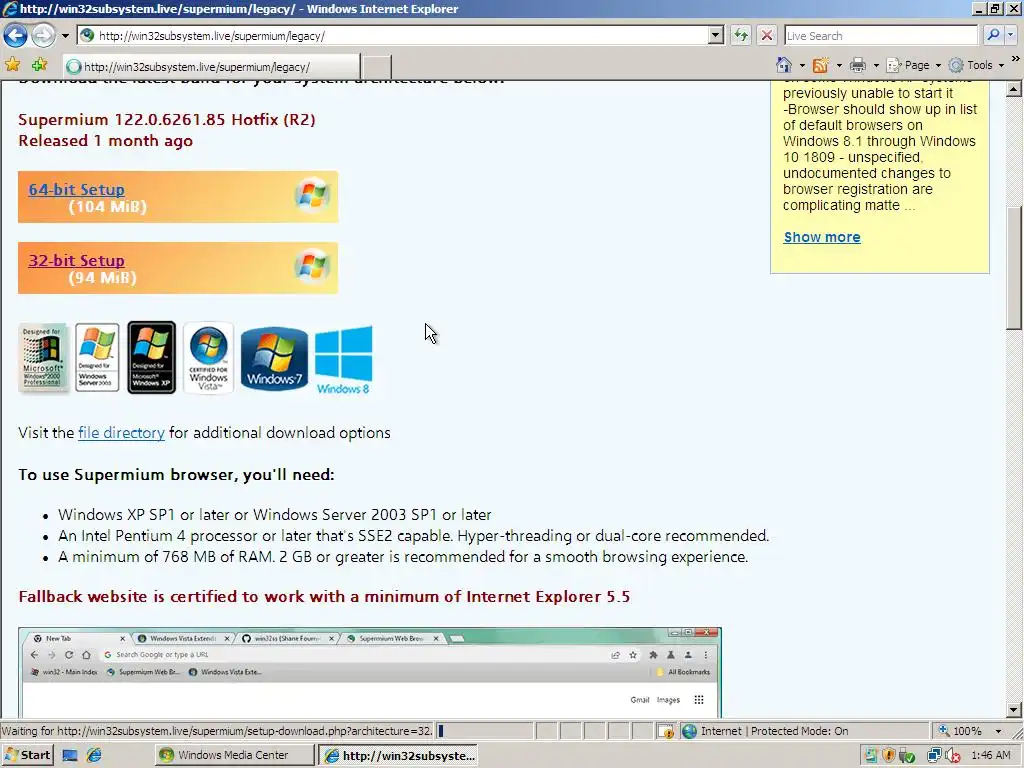Switch to Windows Media Center taskbar button

coord(234,756)
